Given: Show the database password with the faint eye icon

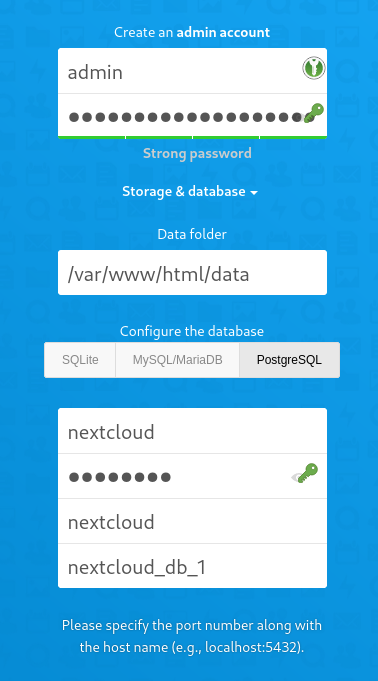Looking at the screenshot, I should pyautogui.click(x=296, y=478).
